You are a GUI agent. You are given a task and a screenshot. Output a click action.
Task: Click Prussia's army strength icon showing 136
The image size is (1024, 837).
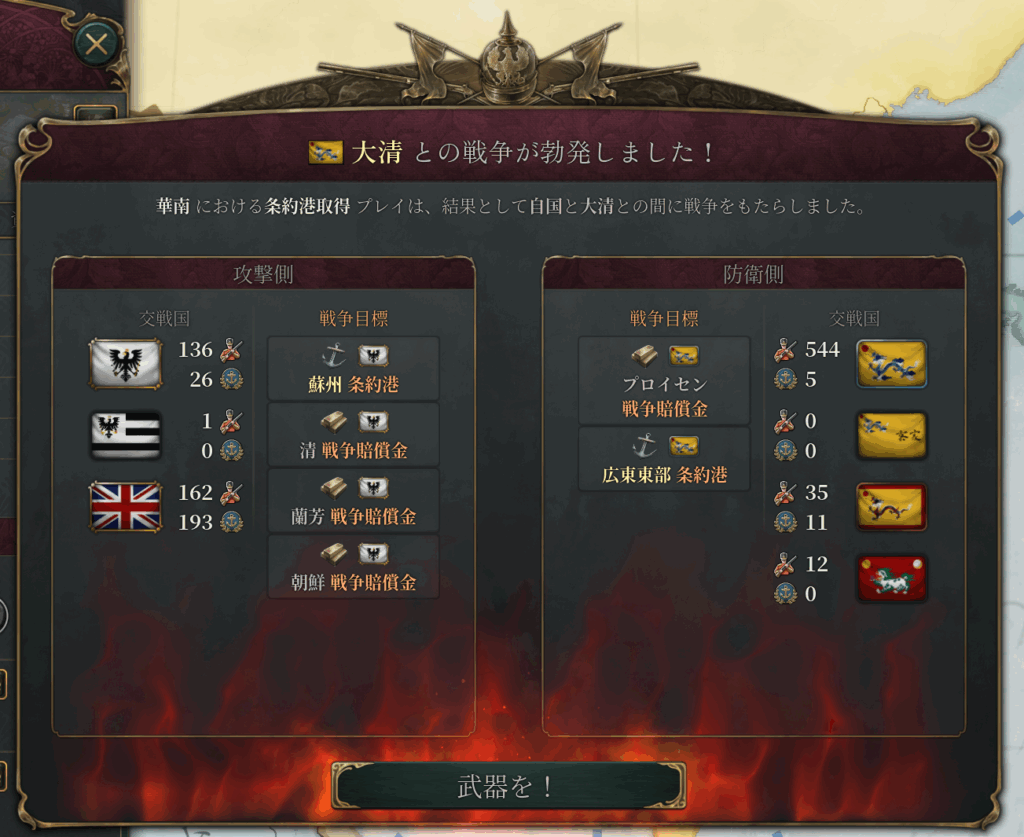231,350
